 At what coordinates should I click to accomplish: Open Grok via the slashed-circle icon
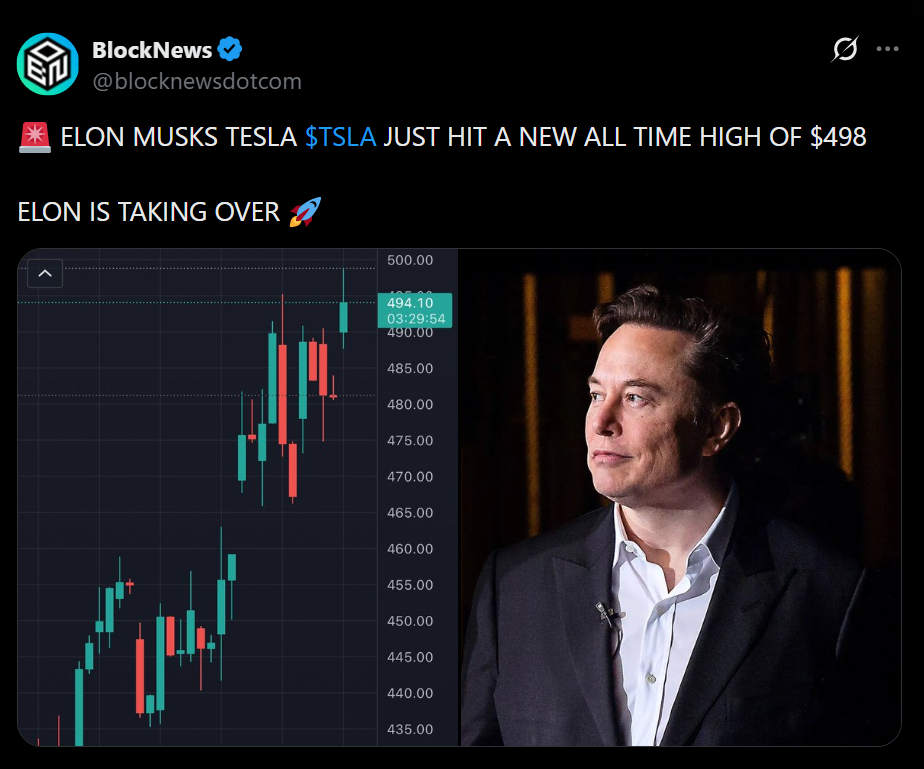[845, 47]
